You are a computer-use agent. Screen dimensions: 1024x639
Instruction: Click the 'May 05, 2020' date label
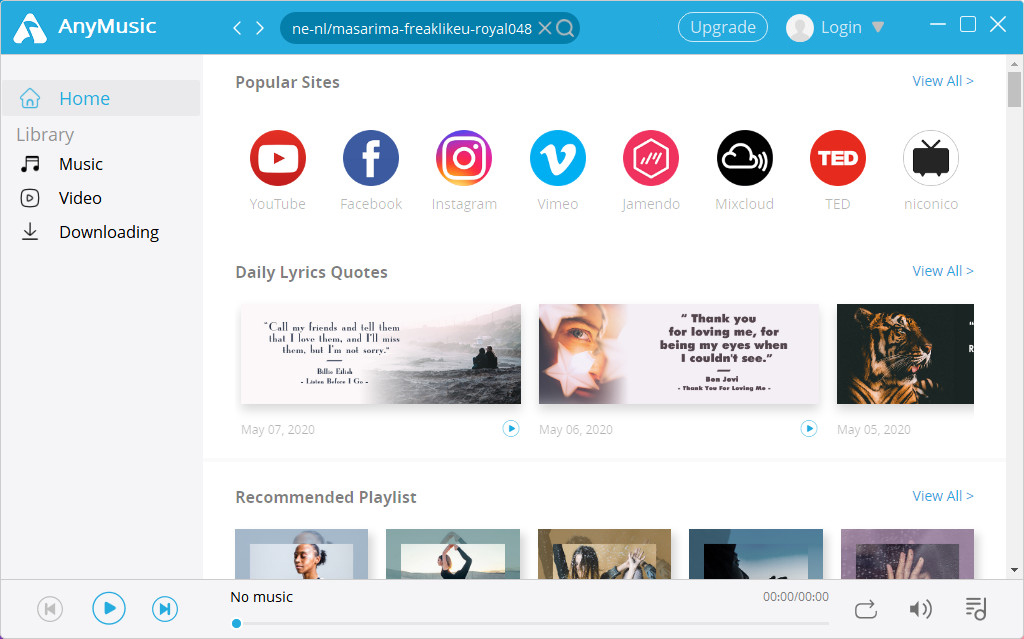pos(874,429)
